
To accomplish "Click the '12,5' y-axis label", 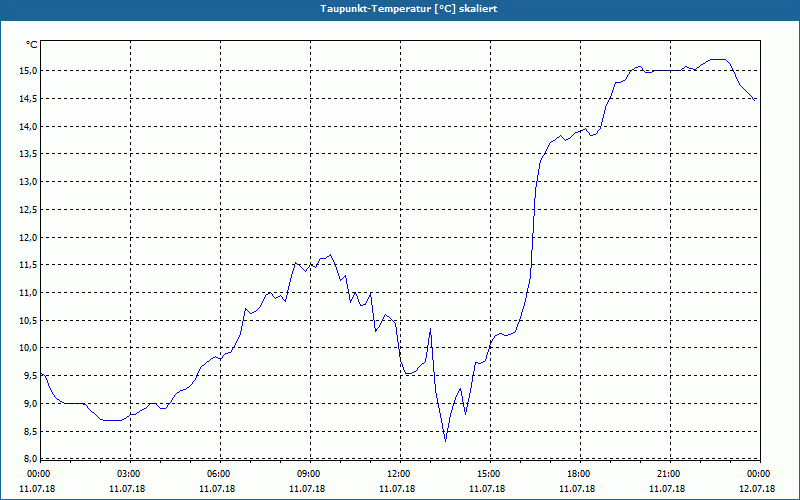I will (x=29, y=209).
